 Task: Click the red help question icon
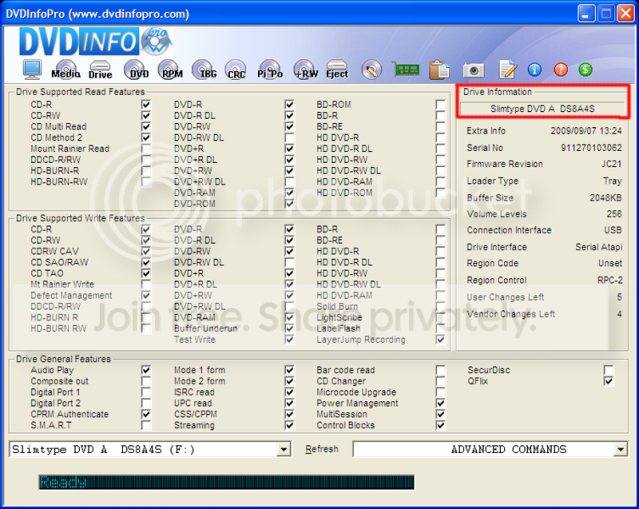point(560,70)
